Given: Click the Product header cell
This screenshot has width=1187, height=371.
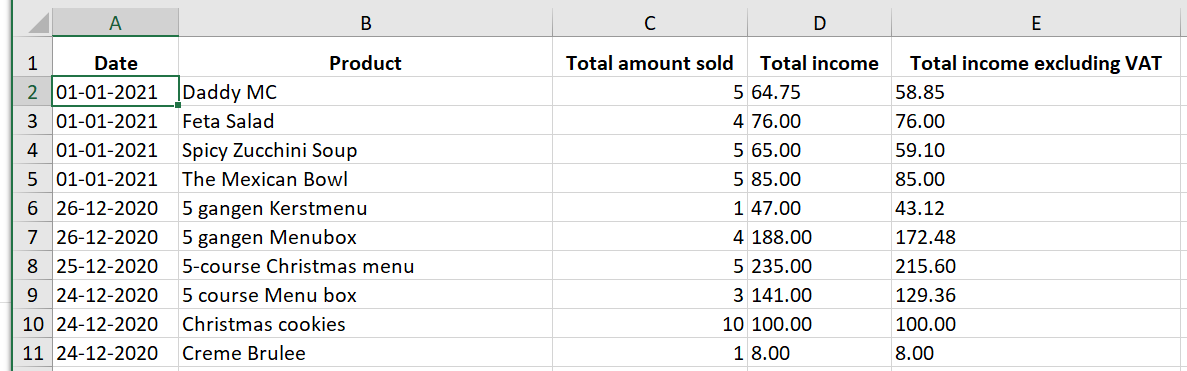Looking at the screenshot, I should coord(366,63).
